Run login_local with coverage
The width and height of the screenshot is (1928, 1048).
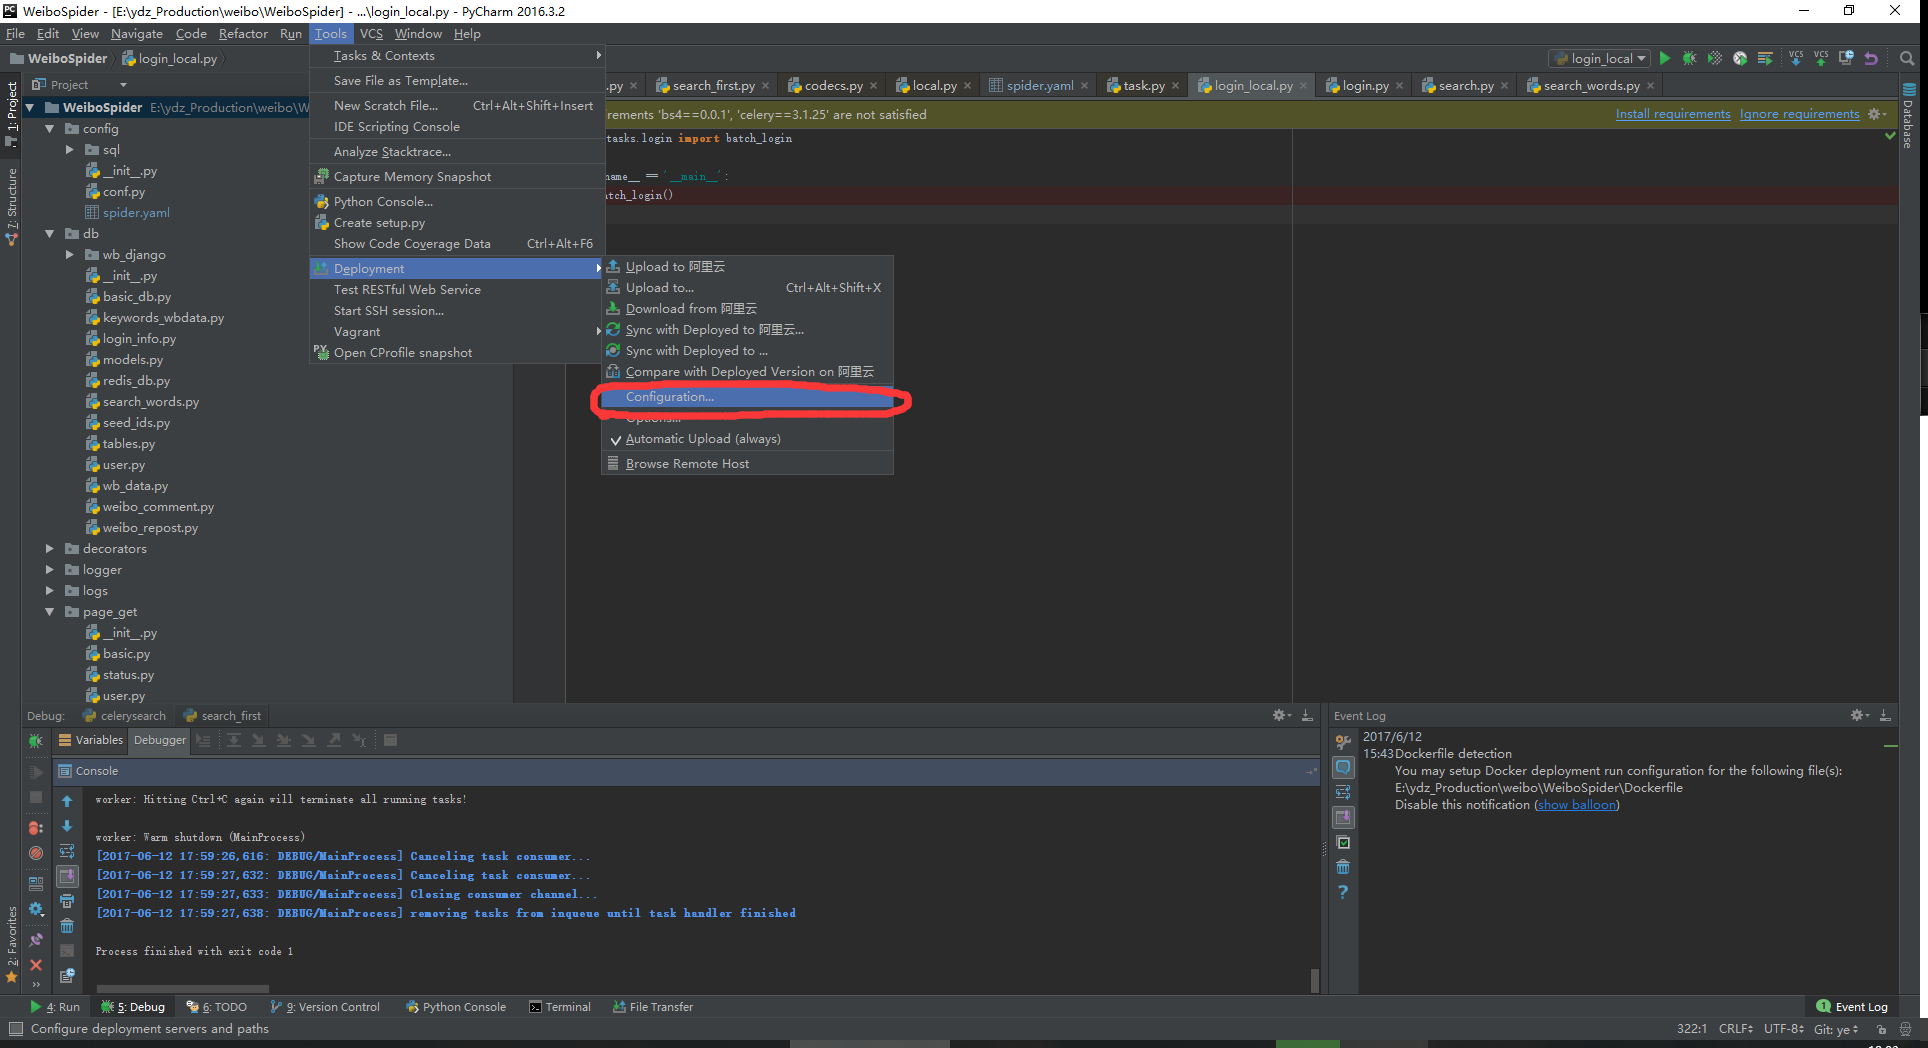pyautogui.click(x=1715, y=58)
